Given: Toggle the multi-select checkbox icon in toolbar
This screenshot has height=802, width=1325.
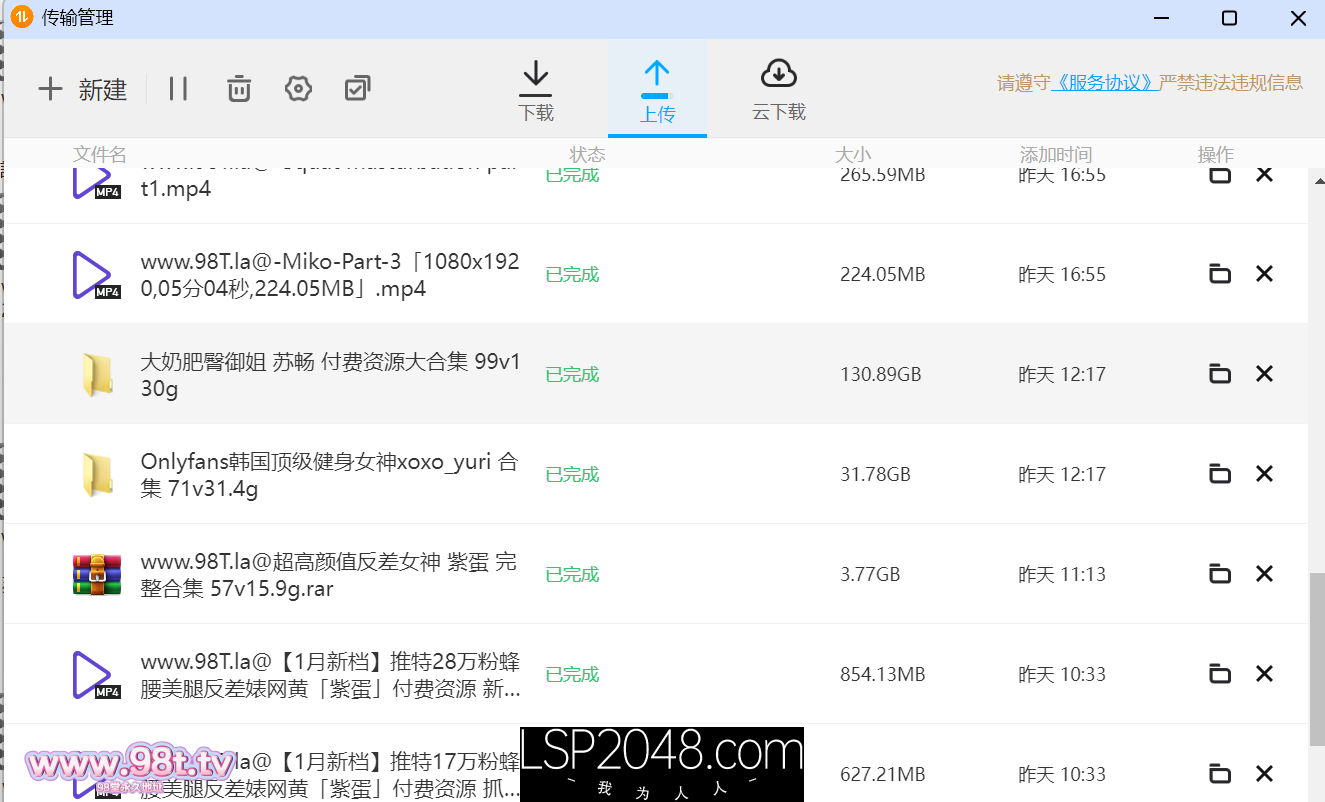Looking at the screenshot, I should click(x=357, y=89).
